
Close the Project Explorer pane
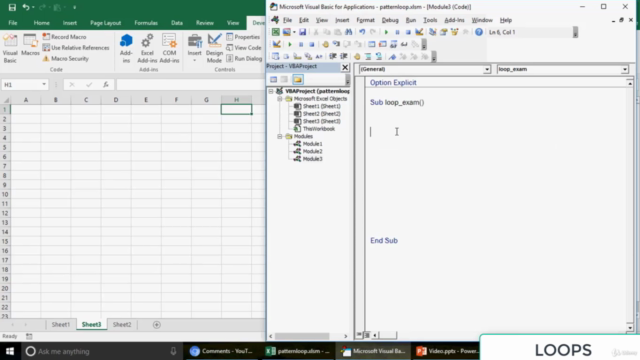click(x=345, y=67)
